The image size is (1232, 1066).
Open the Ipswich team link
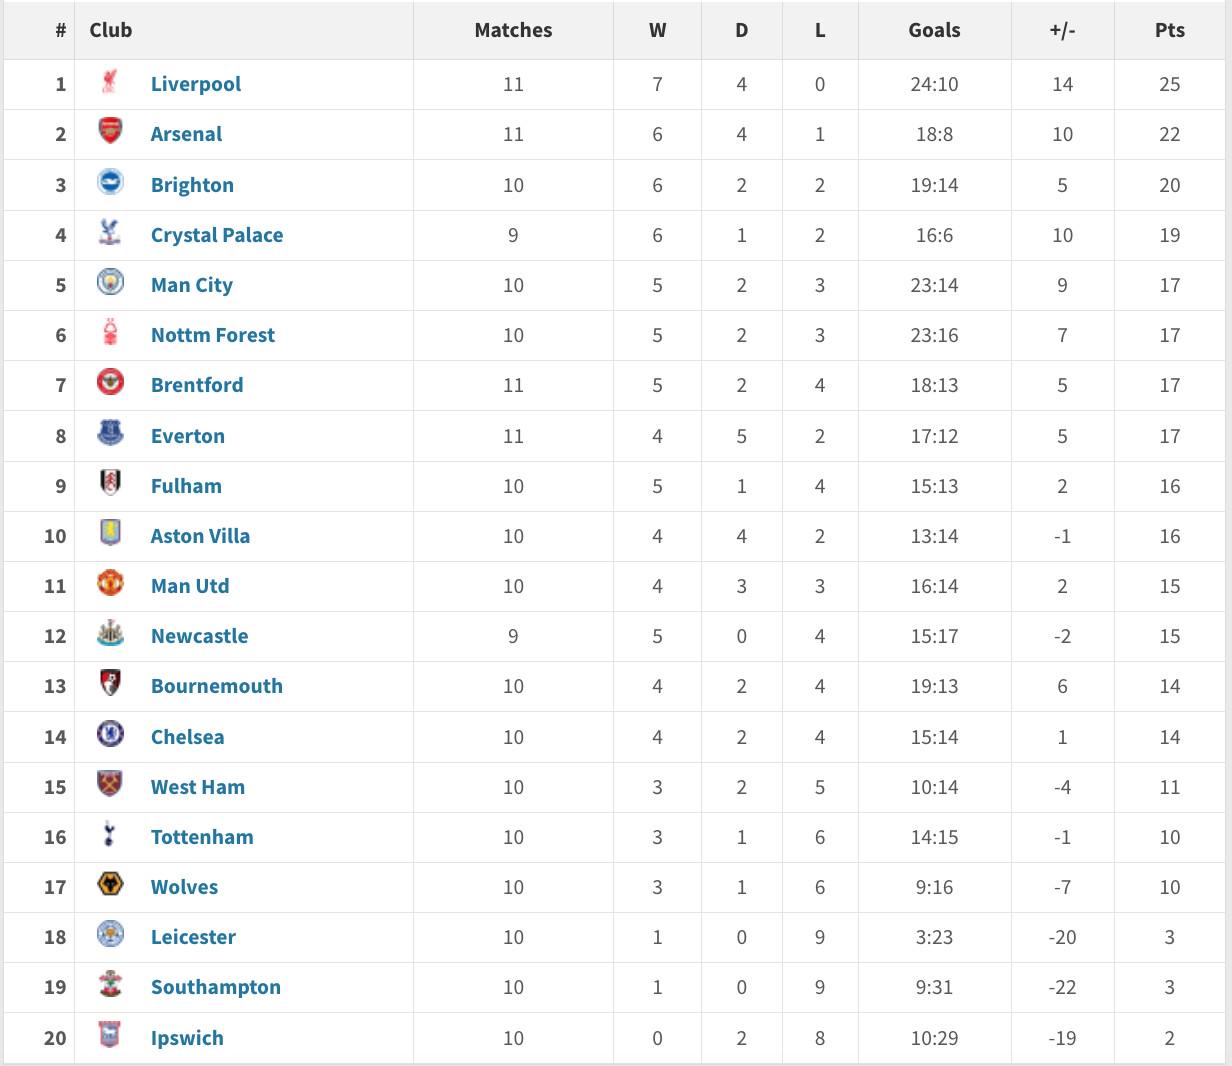(x=187, y=1038)
